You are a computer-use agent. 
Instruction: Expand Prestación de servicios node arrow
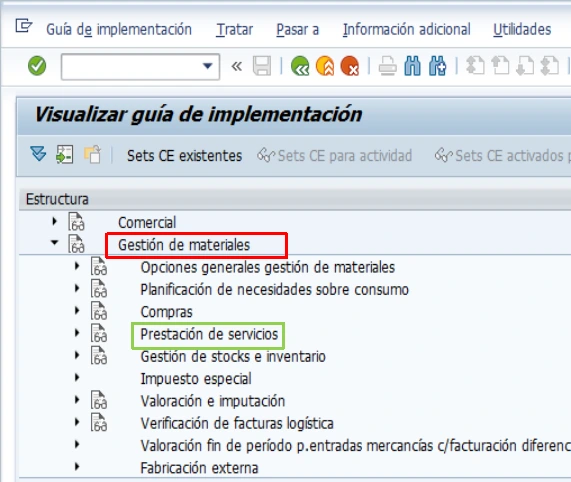pos(77,333)
